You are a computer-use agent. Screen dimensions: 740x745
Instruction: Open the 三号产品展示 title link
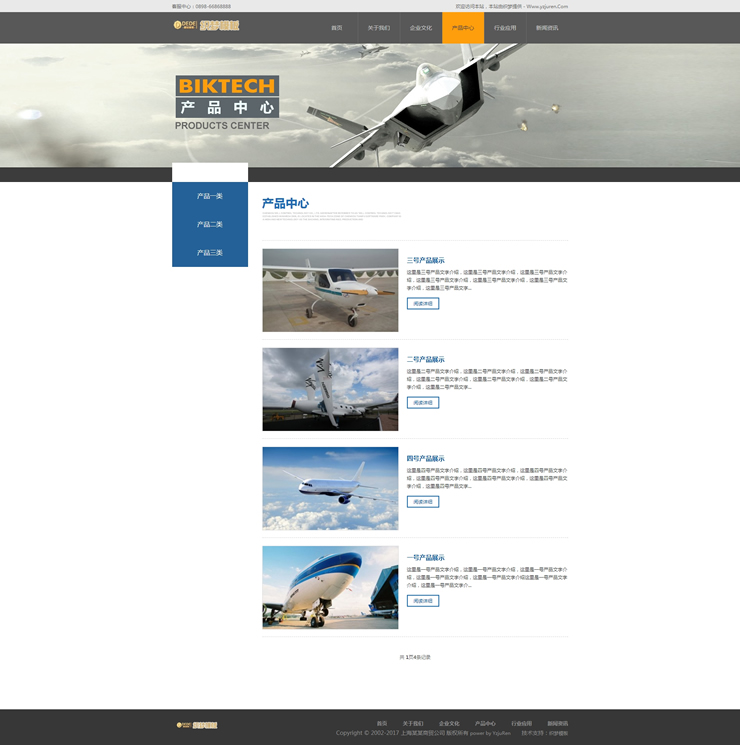click(425, 260)
